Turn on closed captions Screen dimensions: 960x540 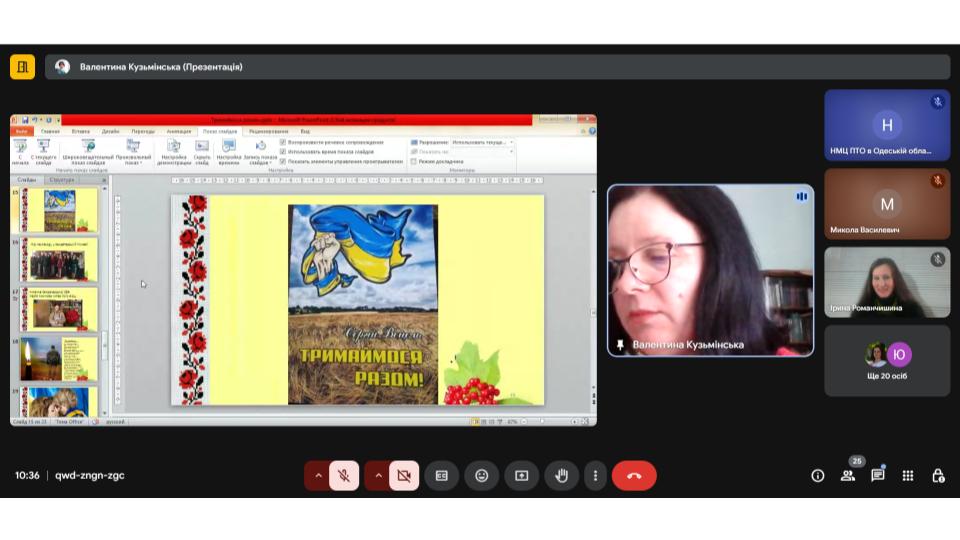[441, 476]
